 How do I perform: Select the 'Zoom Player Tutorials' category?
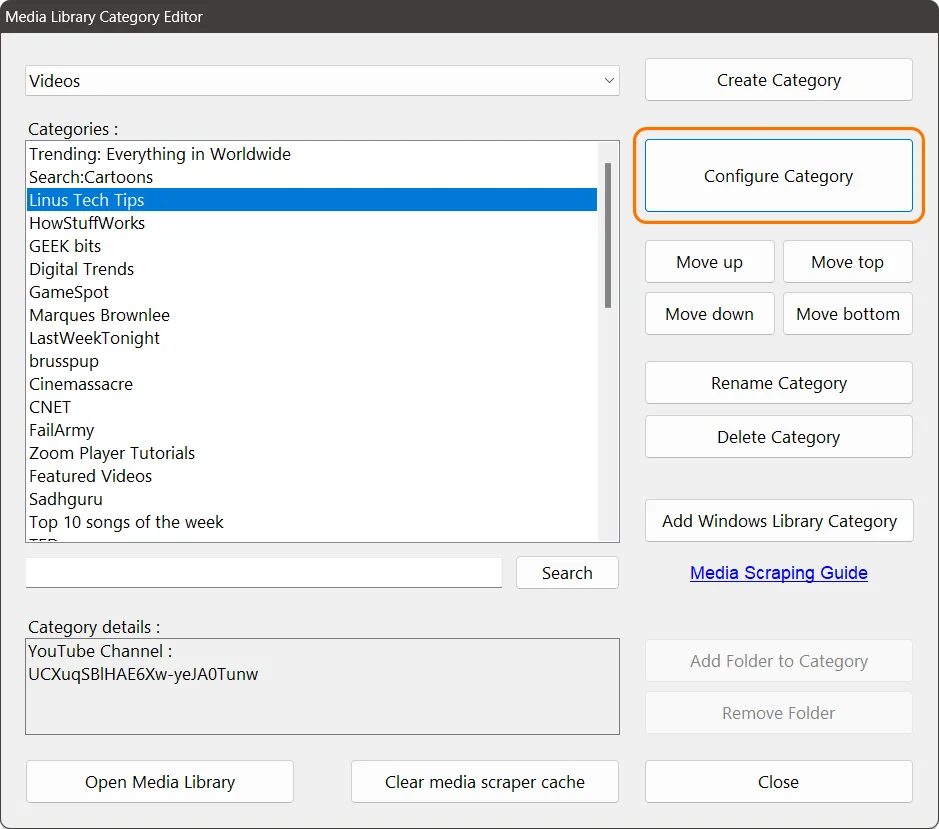click(312, 453)
